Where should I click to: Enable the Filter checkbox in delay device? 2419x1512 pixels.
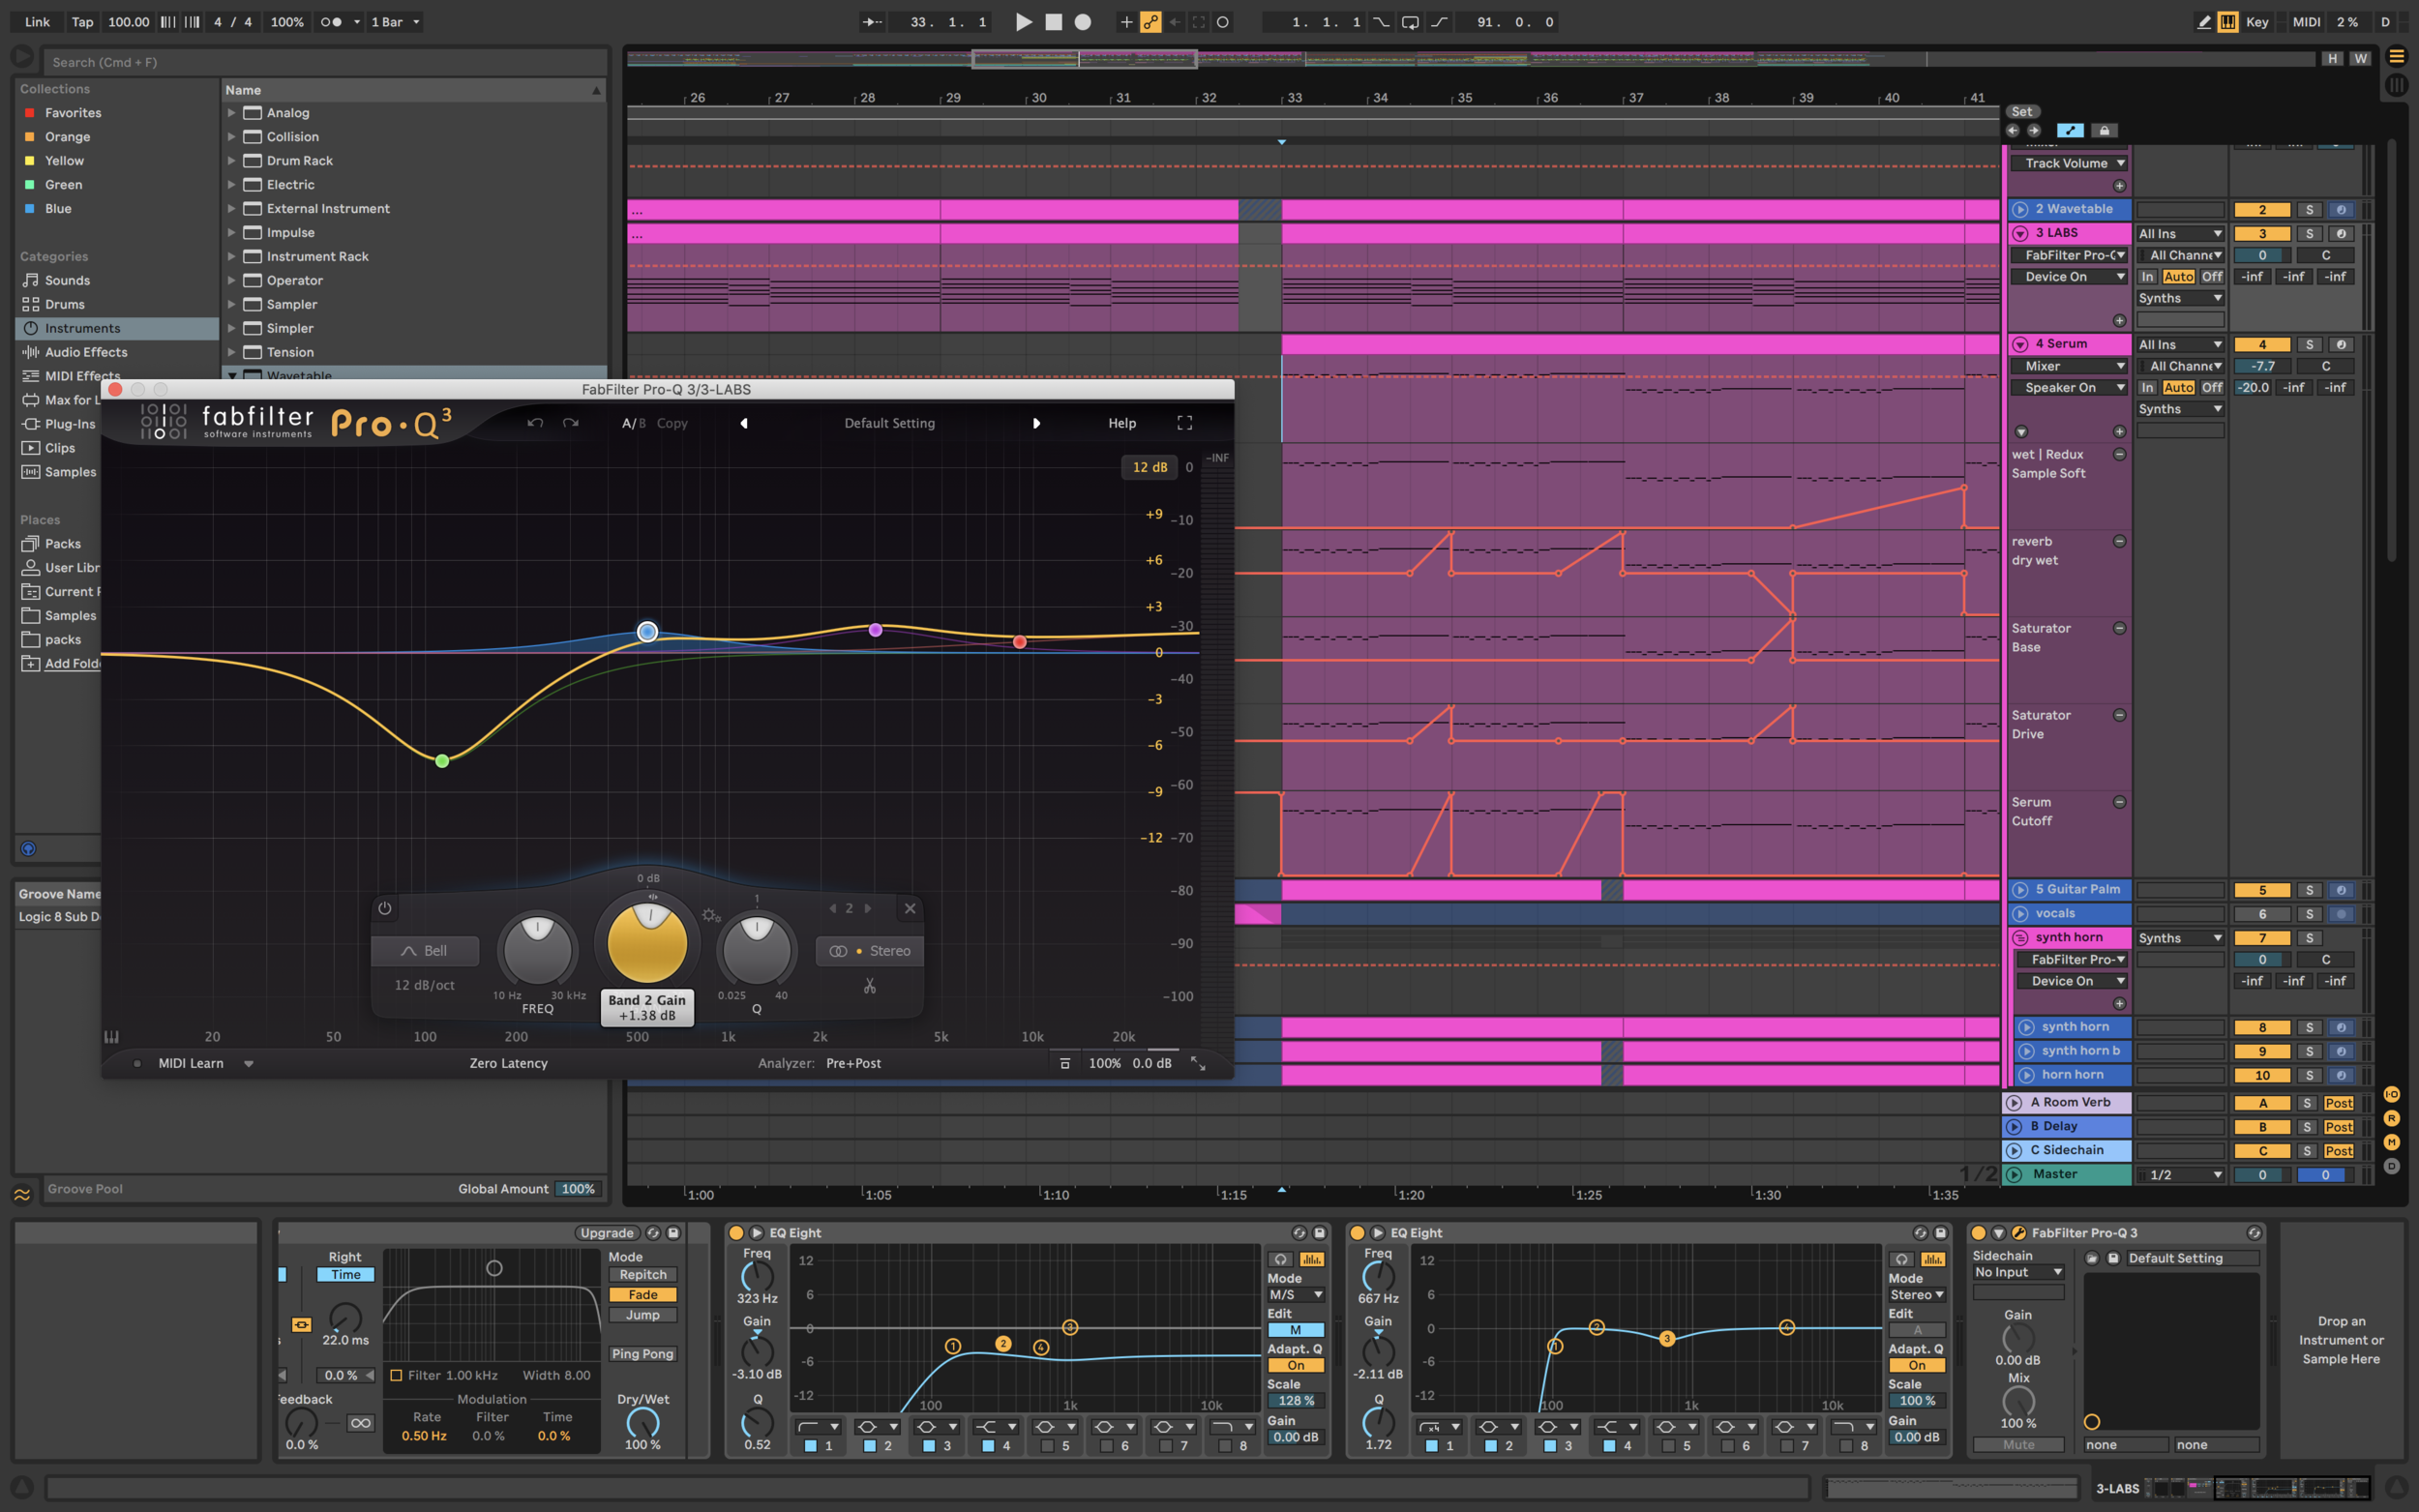click(396, 1375)
